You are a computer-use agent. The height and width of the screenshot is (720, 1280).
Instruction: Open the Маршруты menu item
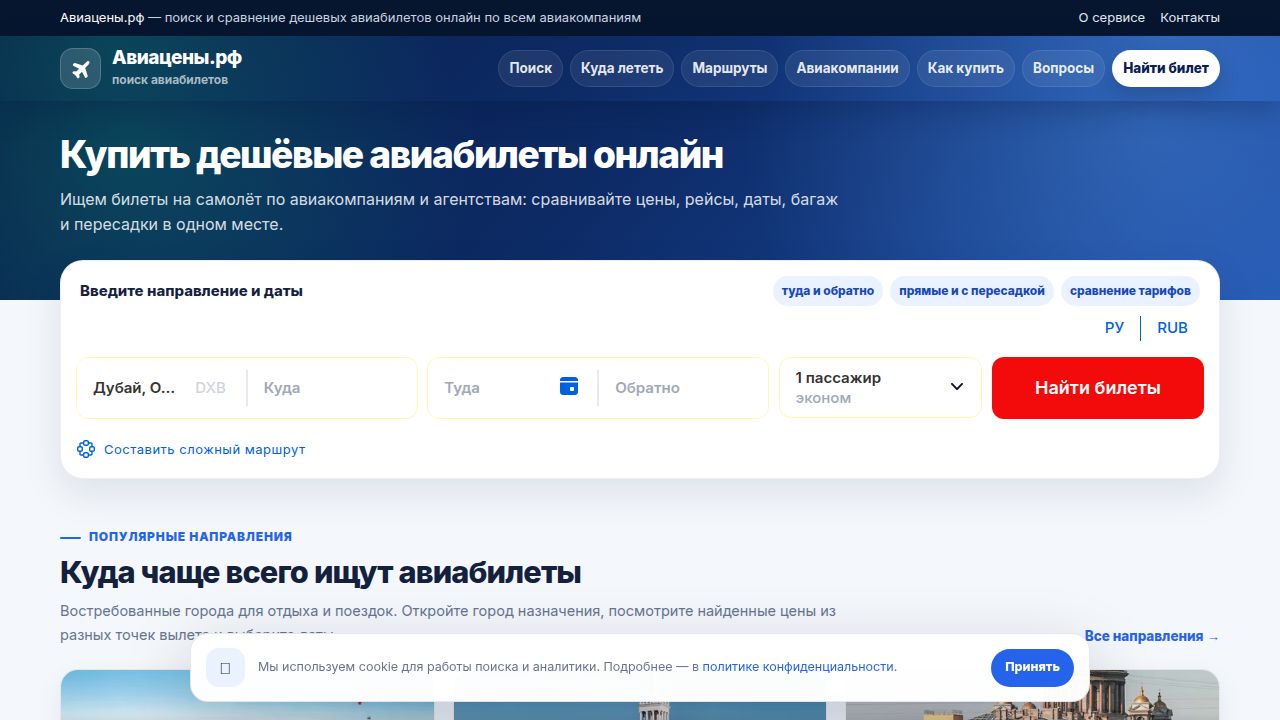(x=730, y=68)
